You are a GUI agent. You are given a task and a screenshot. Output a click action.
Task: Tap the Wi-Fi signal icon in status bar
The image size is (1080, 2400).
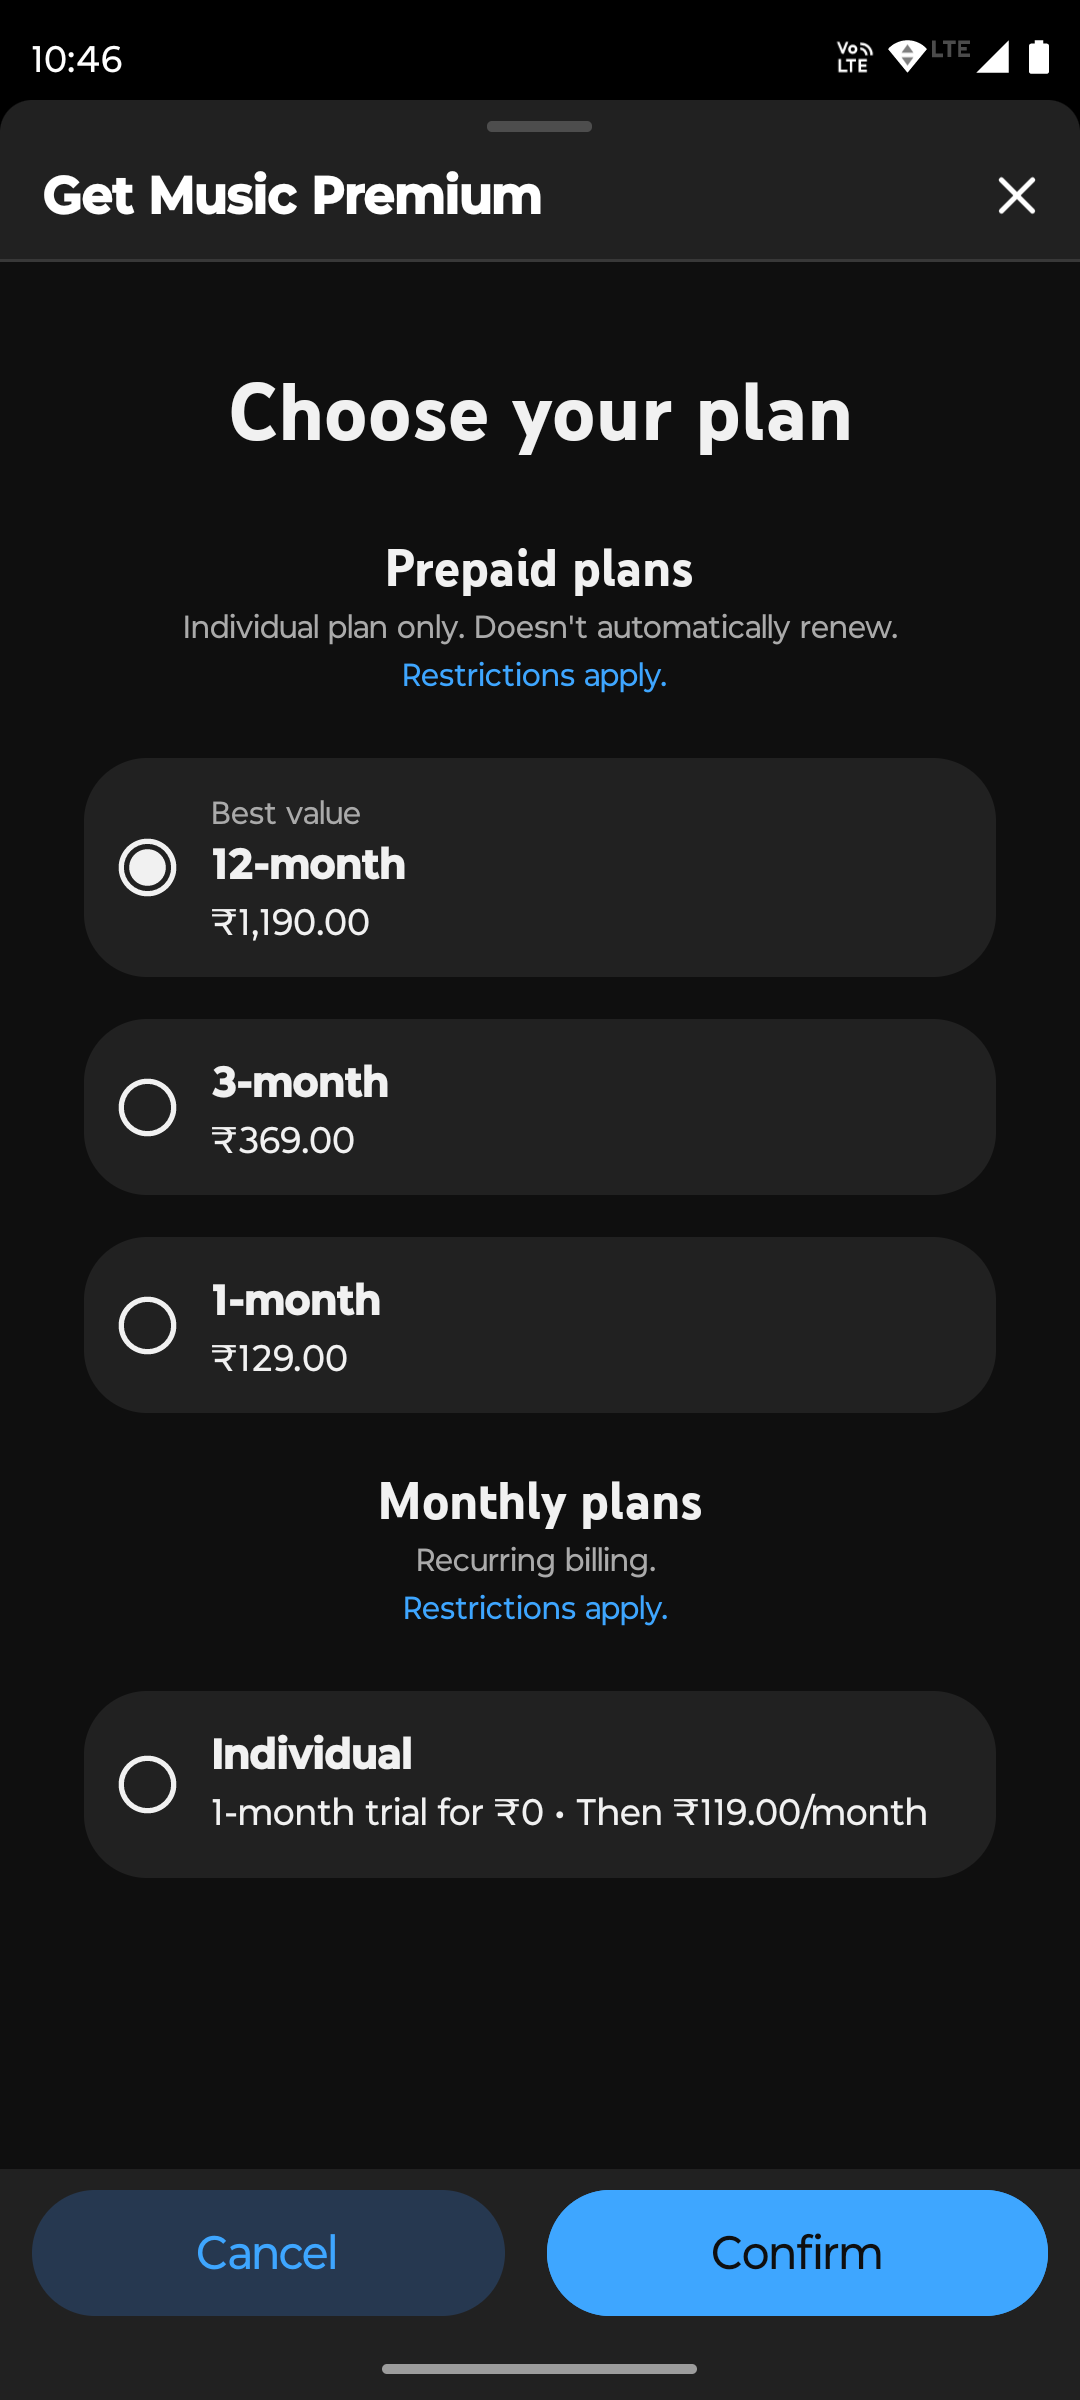[906, 57]
